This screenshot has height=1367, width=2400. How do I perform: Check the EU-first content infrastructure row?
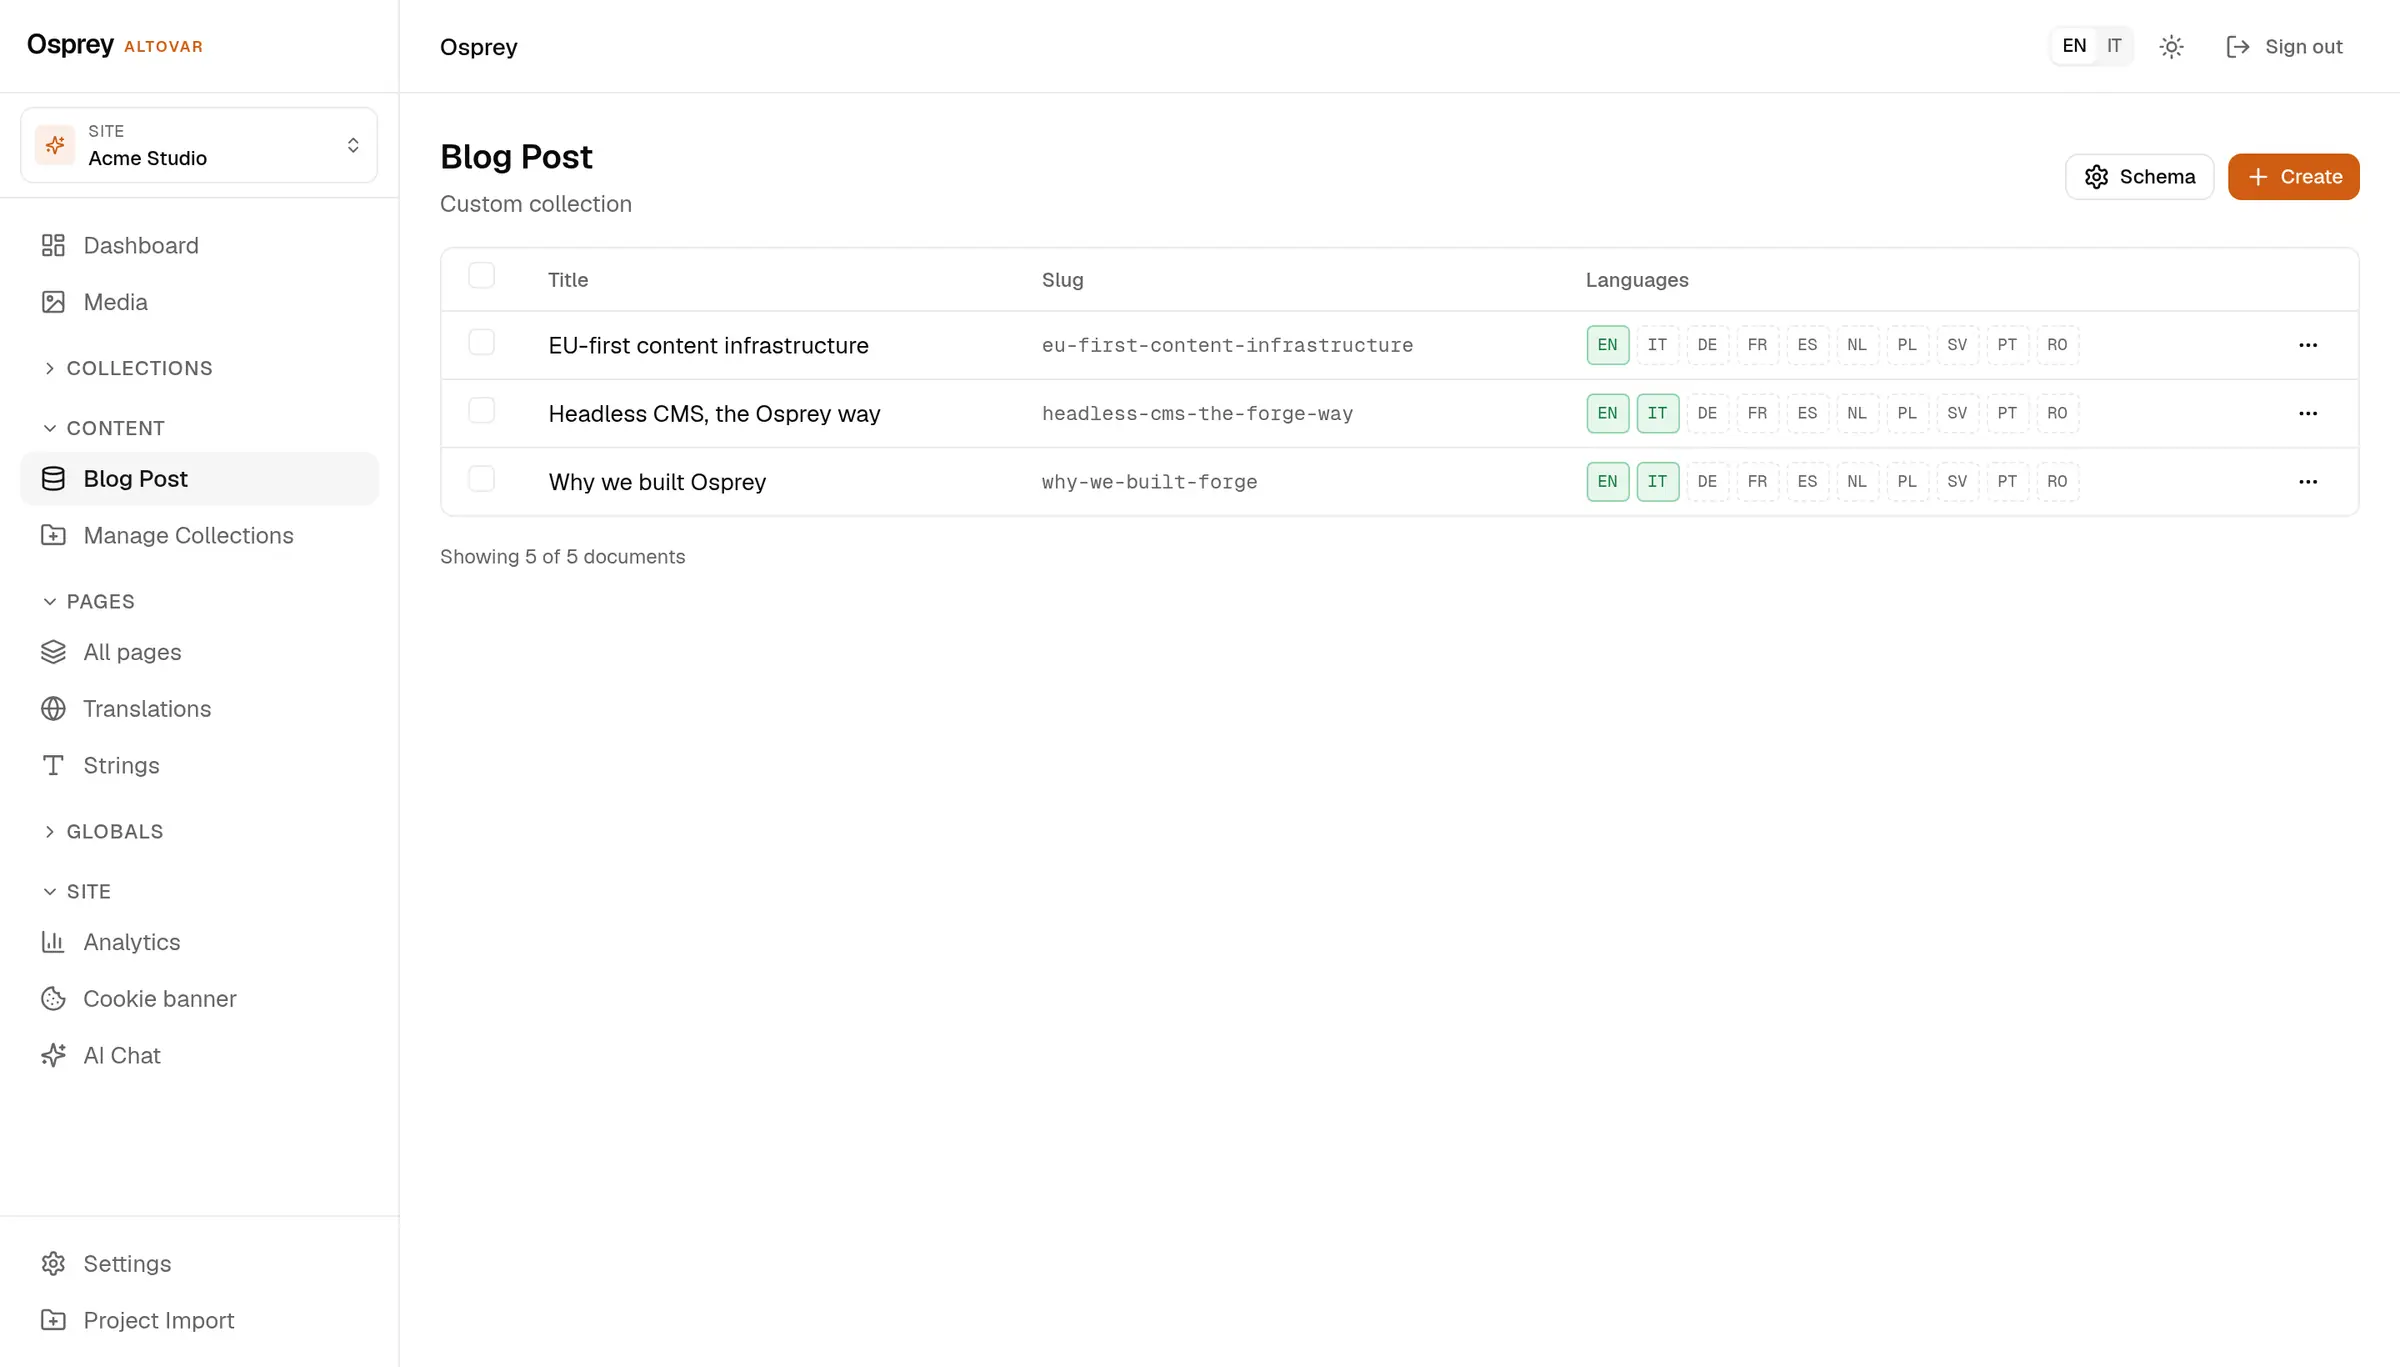click(x=482, y=342)
